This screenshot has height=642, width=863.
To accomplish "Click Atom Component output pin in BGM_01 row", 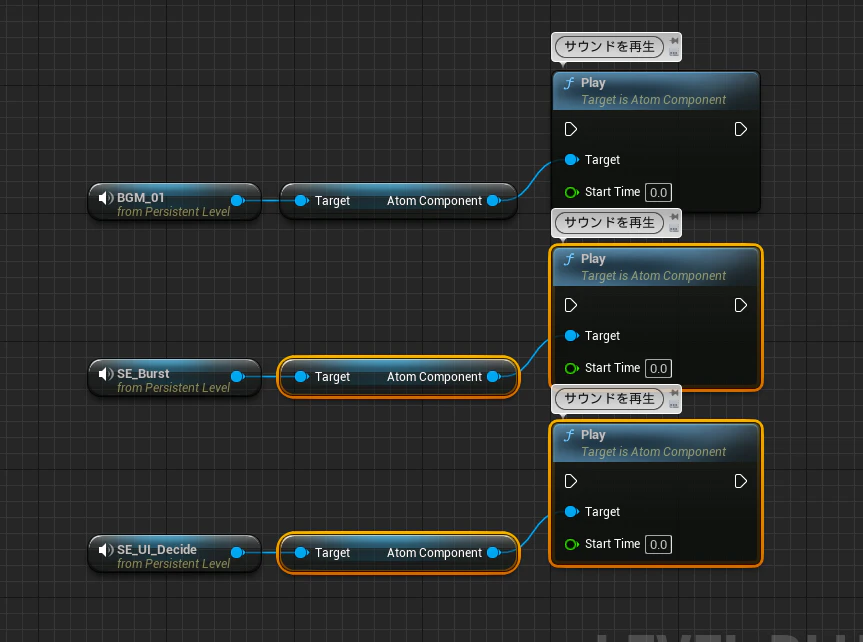I will 494,200.
